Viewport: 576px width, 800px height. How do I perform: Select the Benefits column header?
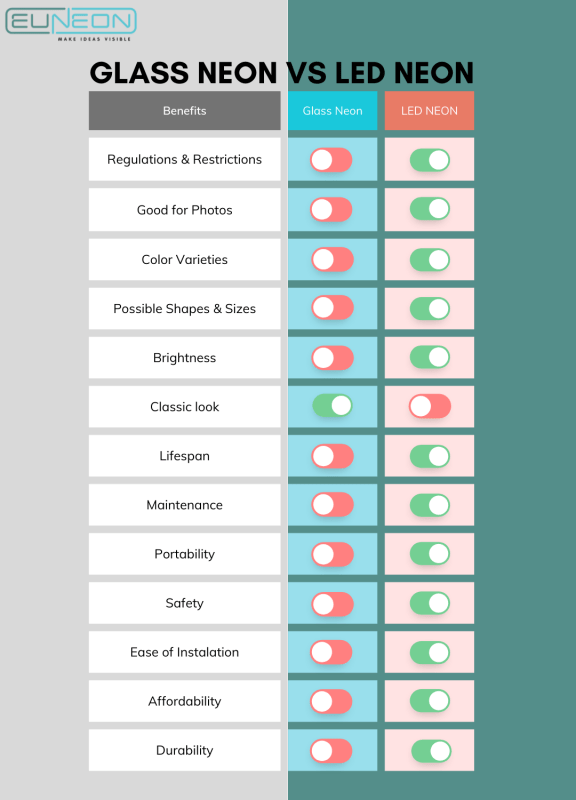click(185, 111)
